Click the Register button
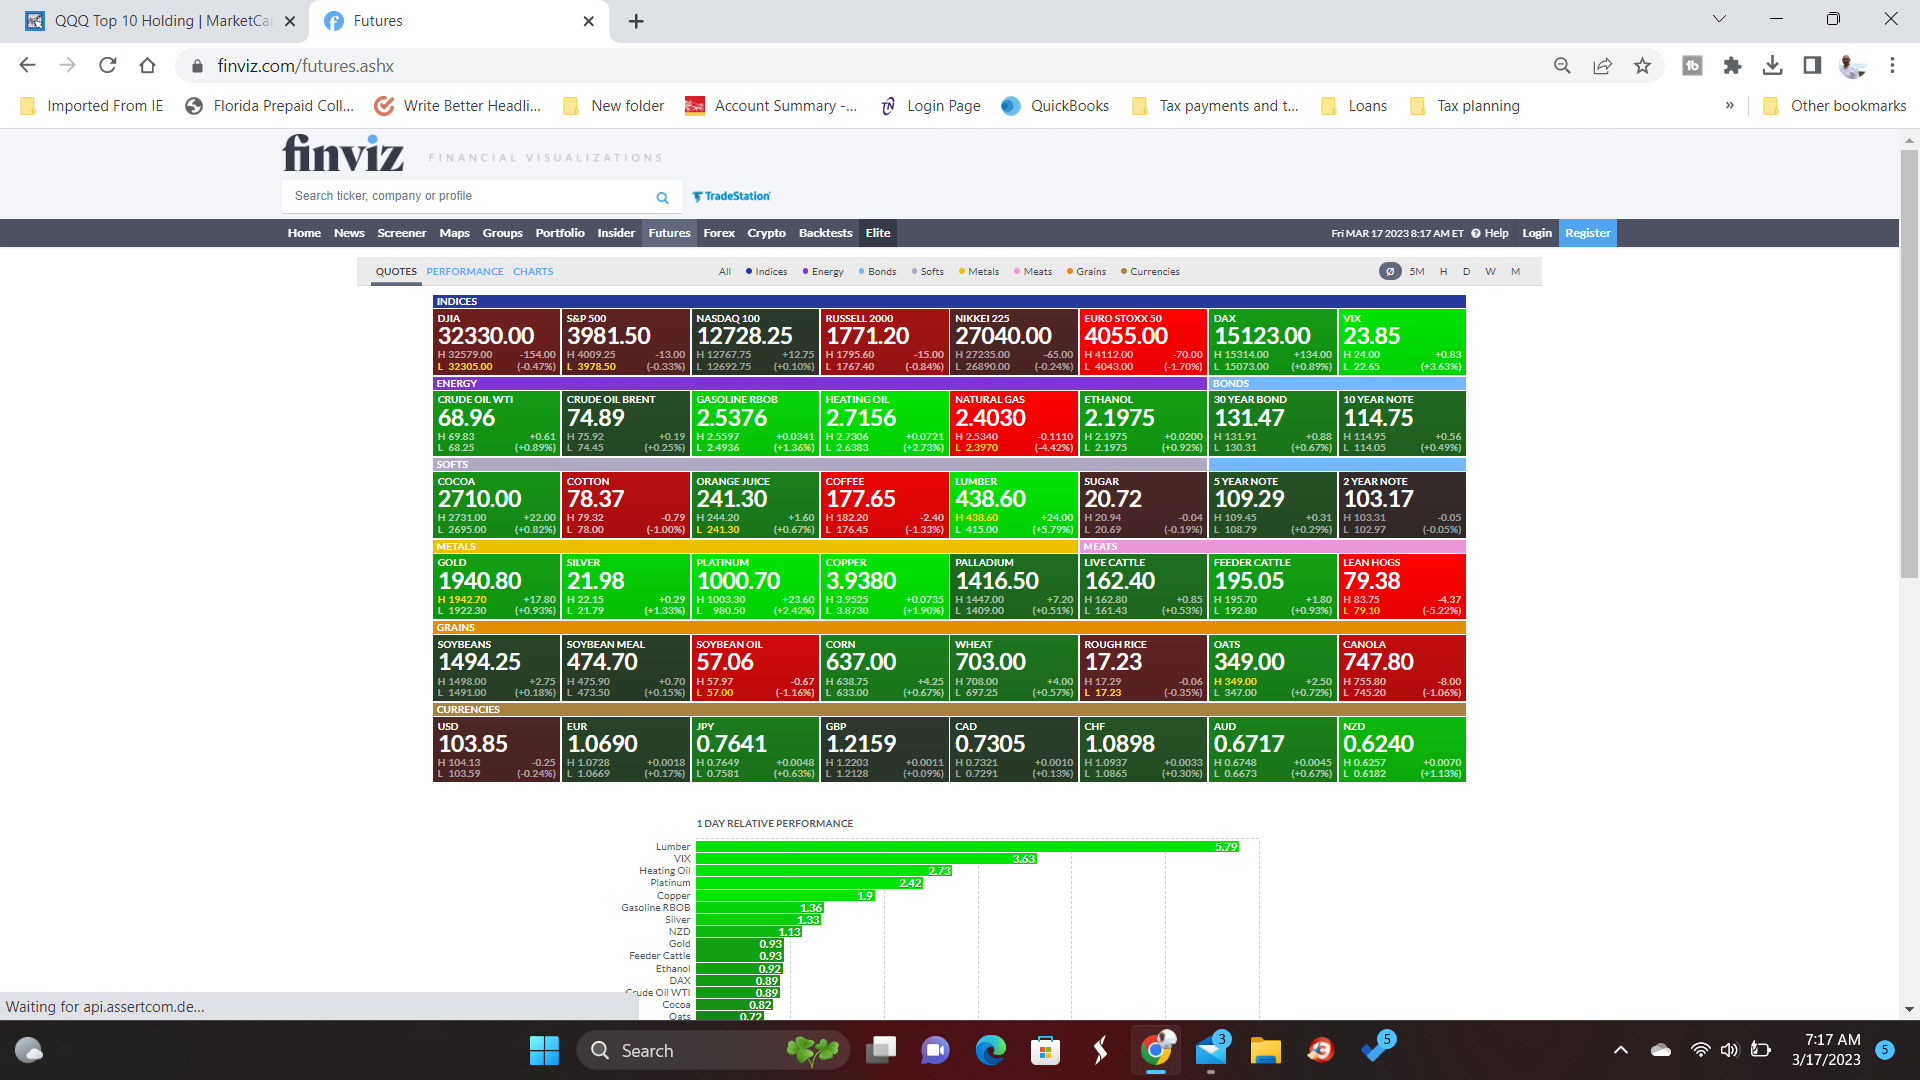The image size is (1920, 1080). coord(1588,233)
